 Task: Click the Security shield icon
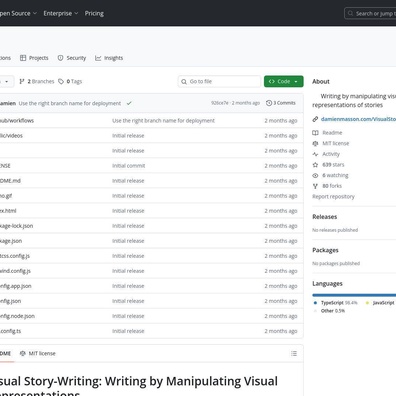coord(60,58)
